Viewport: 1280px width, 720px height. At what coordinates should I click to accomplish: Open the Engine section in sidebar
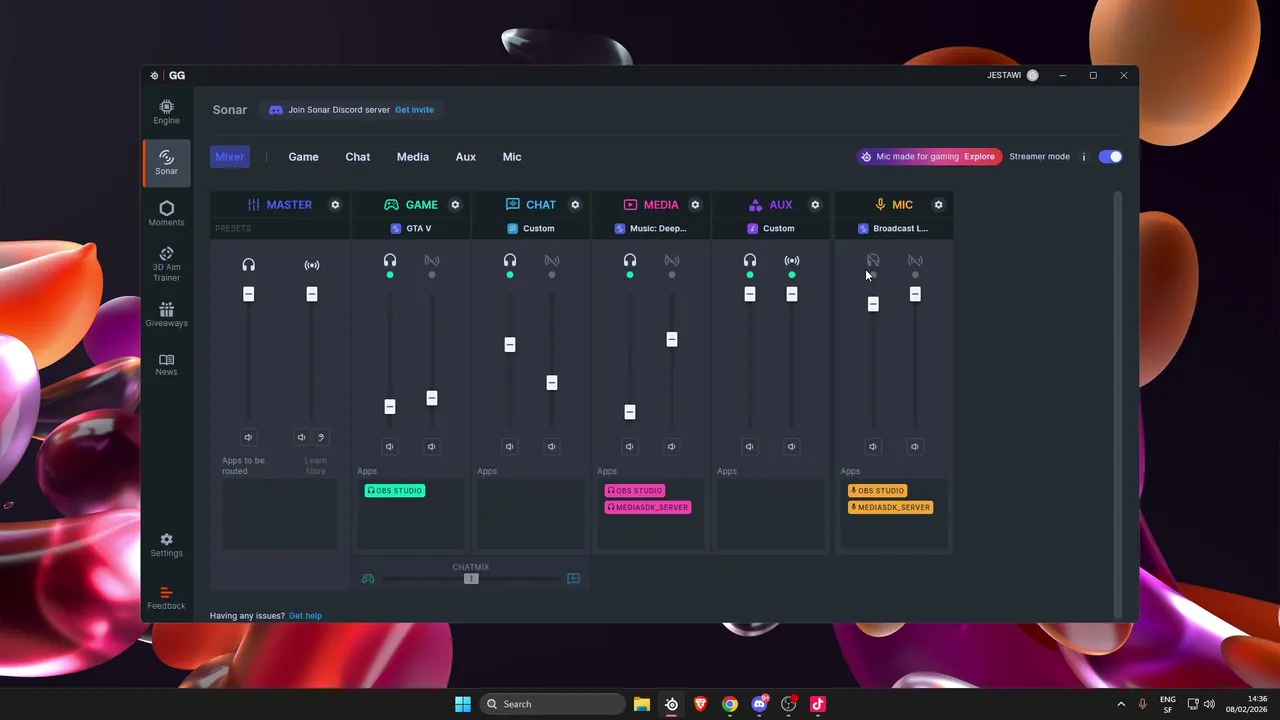166,111
